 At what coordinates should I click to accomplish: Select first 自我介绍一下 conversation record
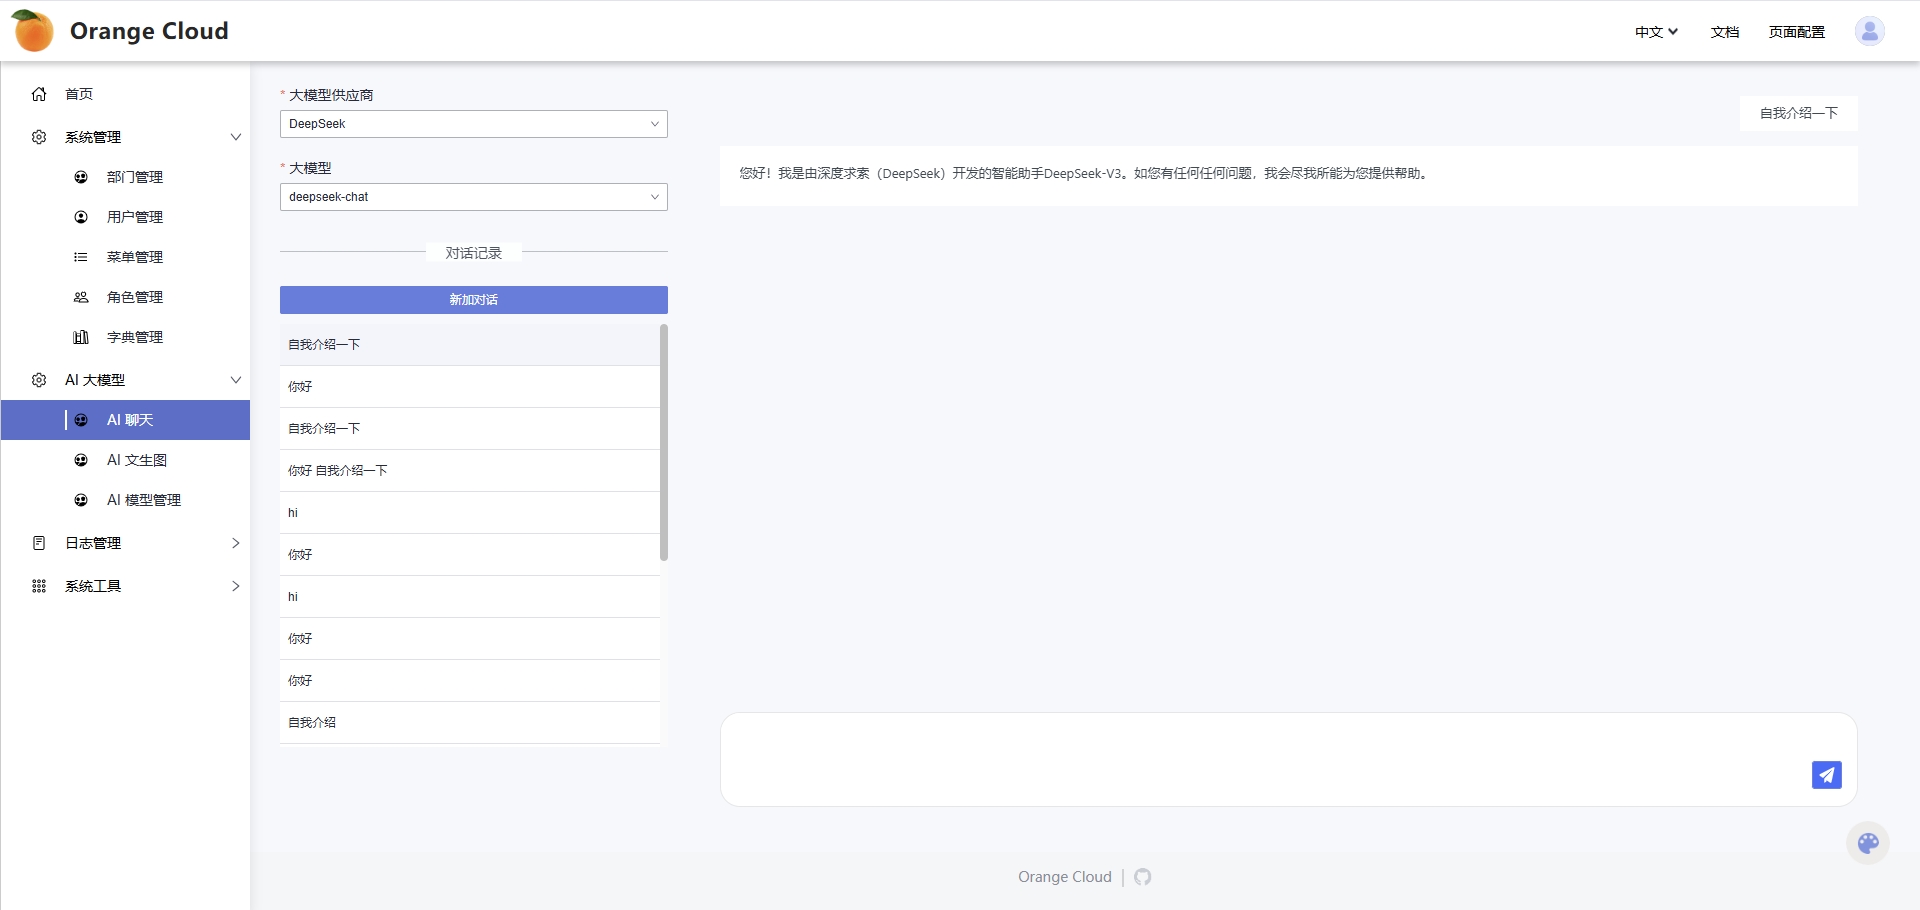470,344
